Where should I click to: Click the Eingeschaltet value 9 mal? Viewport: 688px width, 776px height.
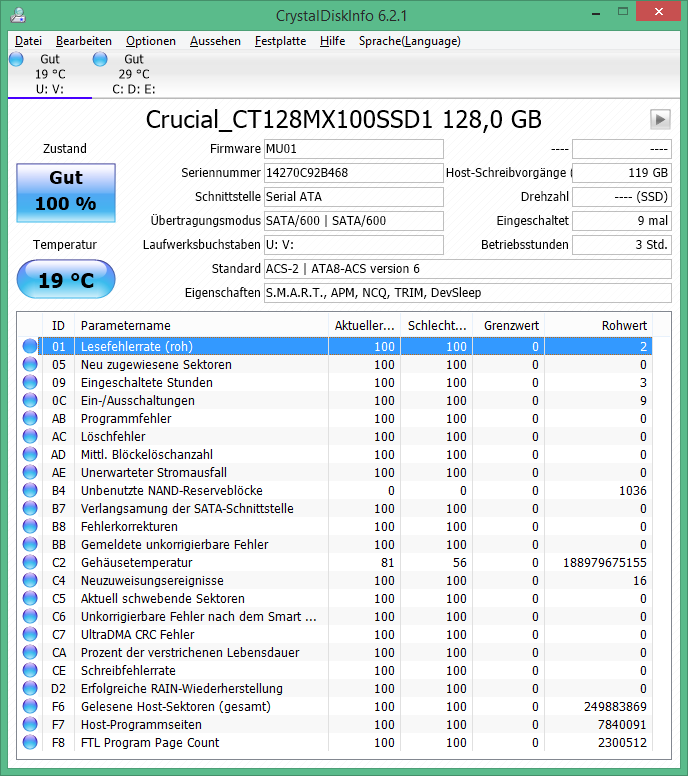click(622, 221)
